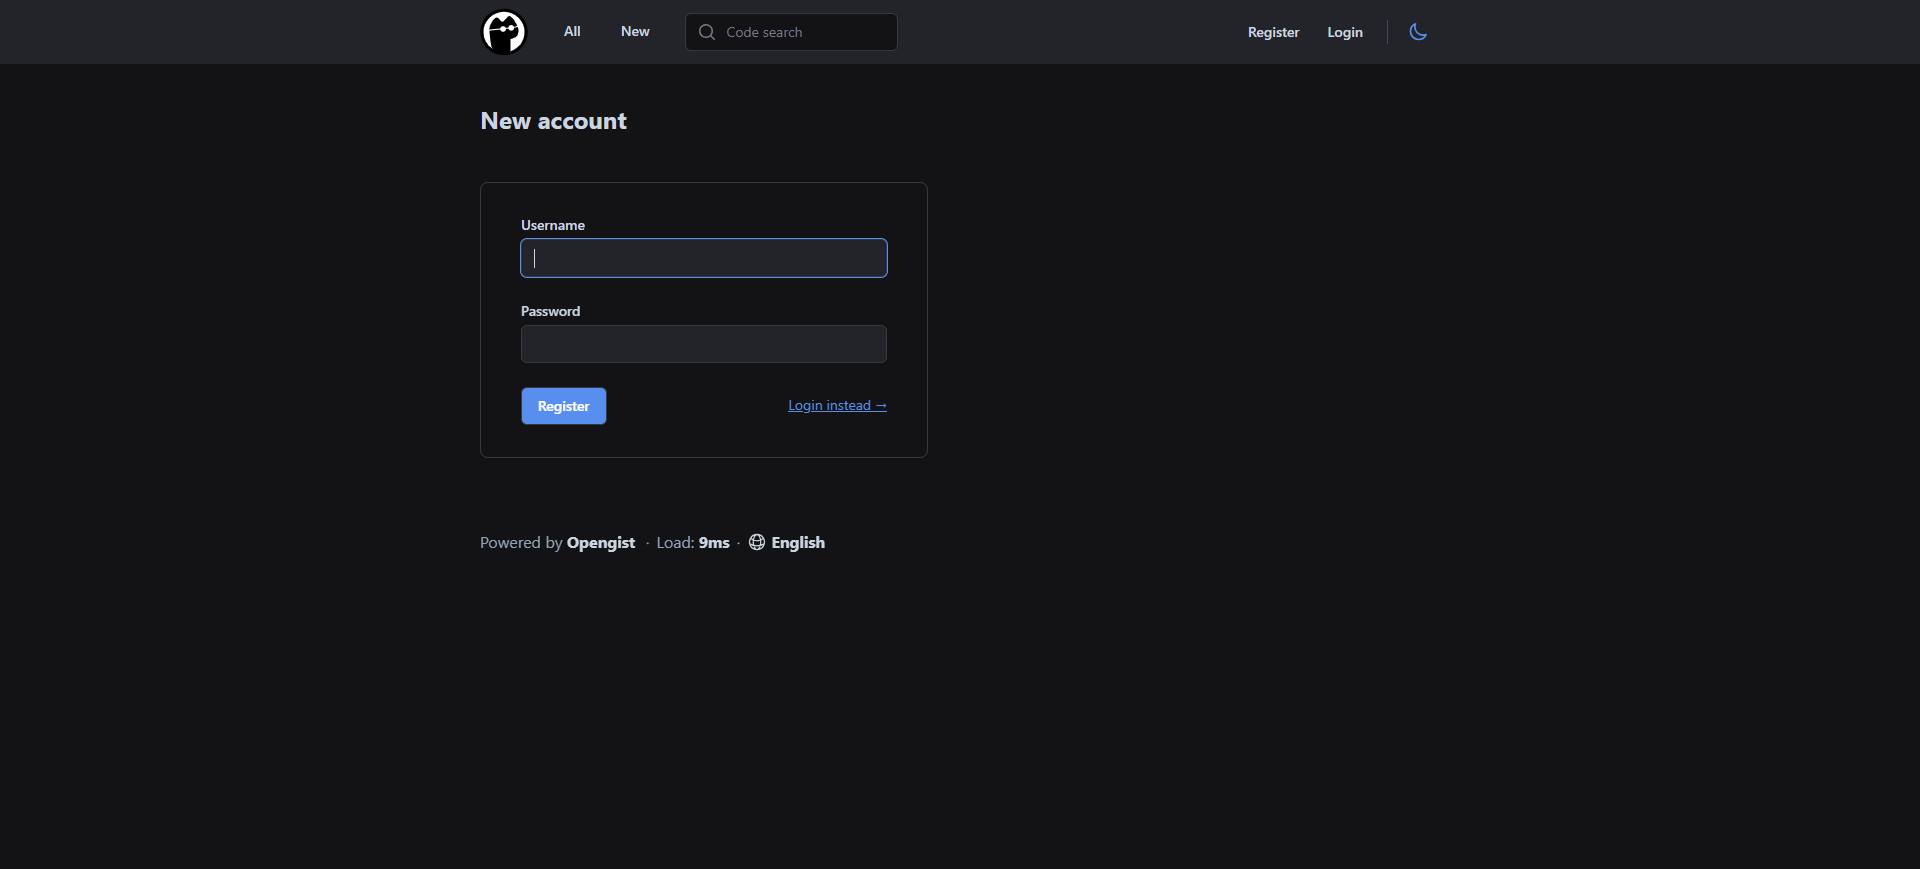The image size is (1920, 869).
Task: Click inside the Password text field
Action: (703, 344)
